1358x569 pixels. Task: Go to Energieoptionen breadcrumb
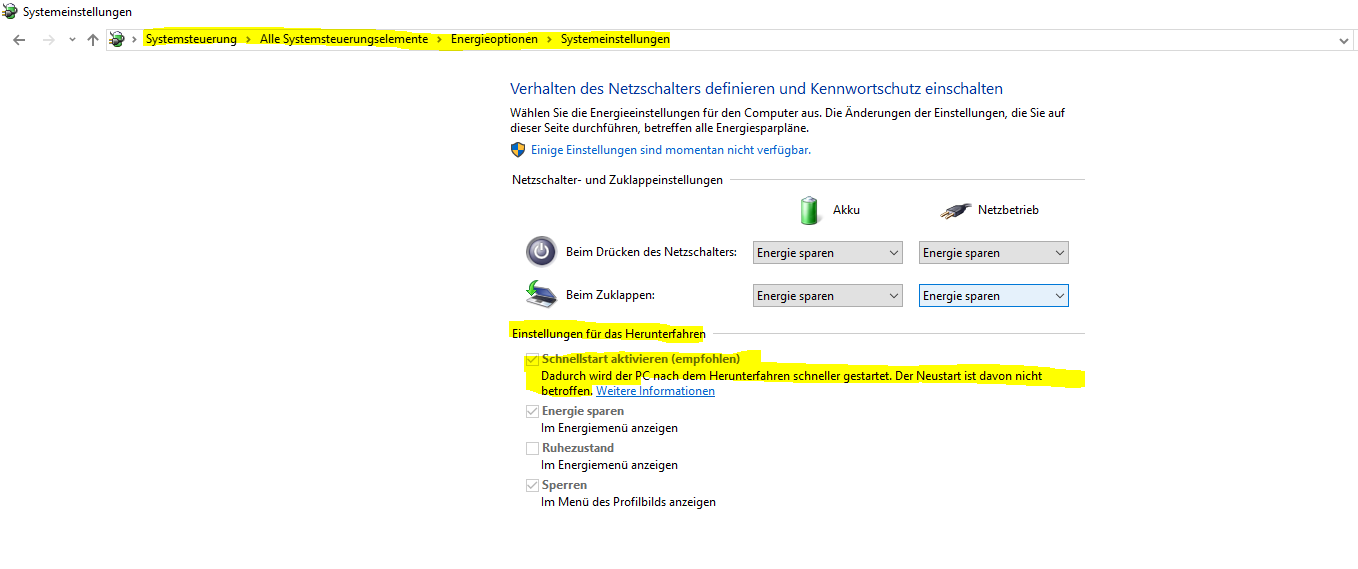(x=494, y=39)
